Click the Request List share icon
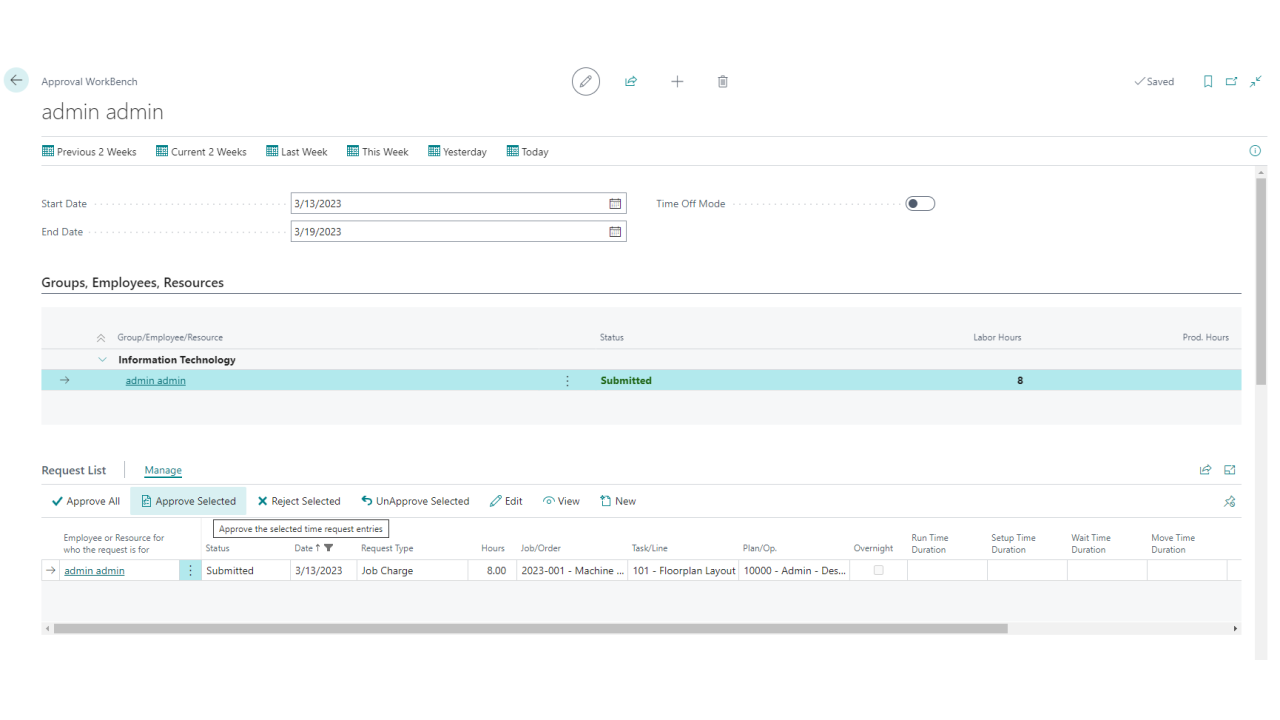 (x=1205, y=470)
